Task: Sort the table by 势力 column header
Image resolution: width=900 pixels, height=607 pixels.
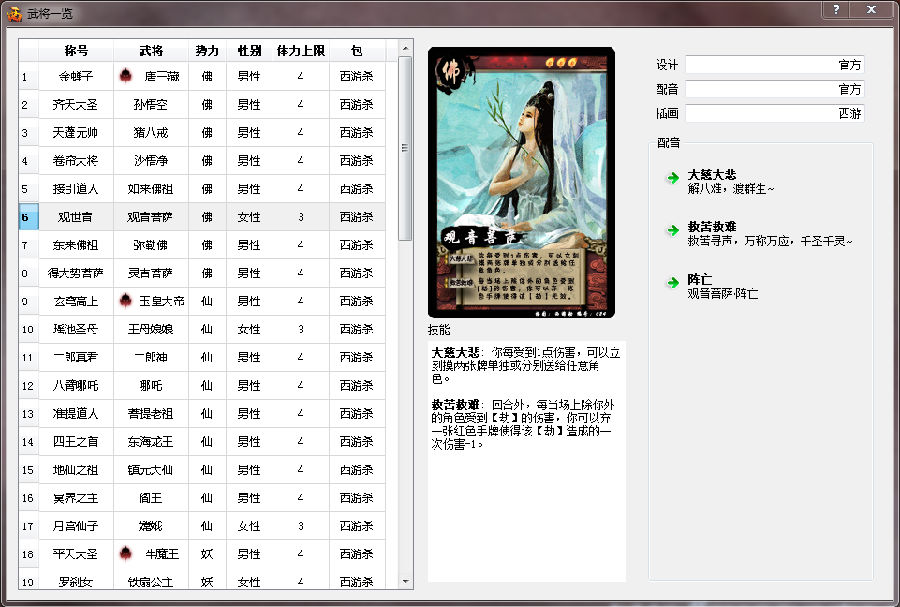Action: (x=207, y=50)
